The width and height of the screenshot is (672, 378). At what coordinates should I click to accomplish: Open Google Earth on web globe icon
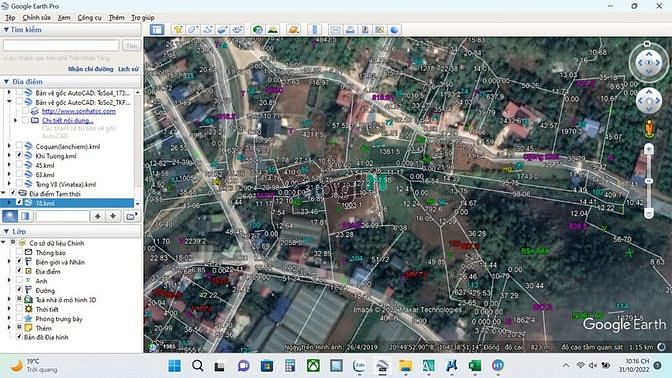394,30
